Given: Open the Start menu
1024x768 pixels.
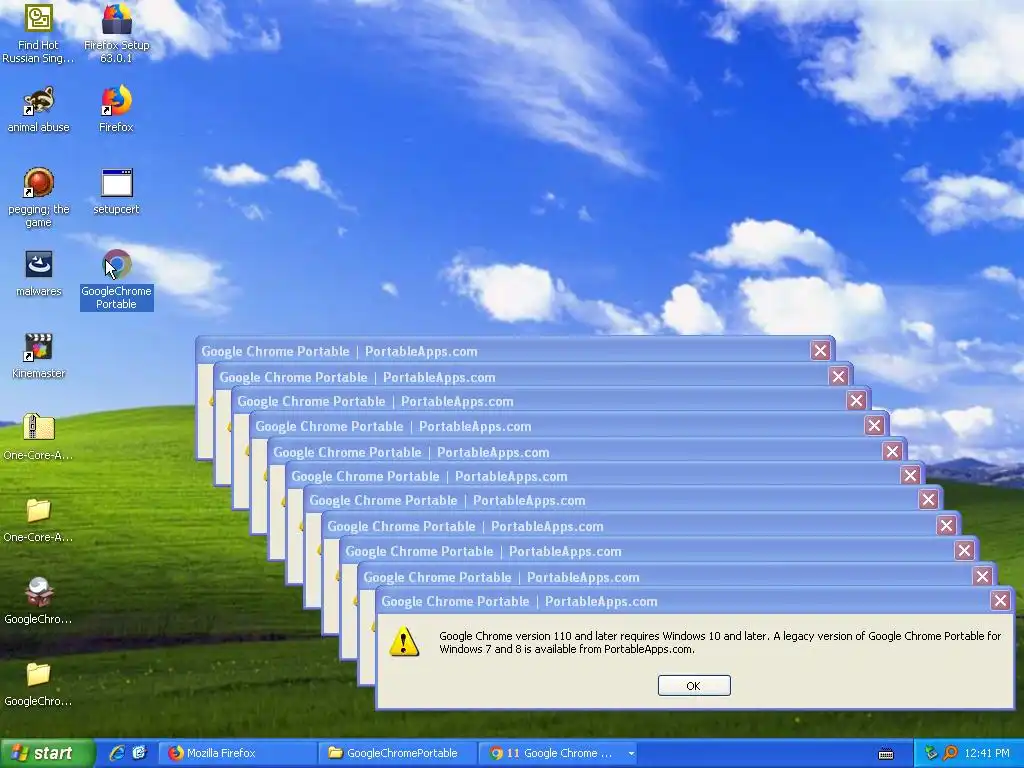Looking at the screenshot, I should pyautogui.click(x=47, y=753).
